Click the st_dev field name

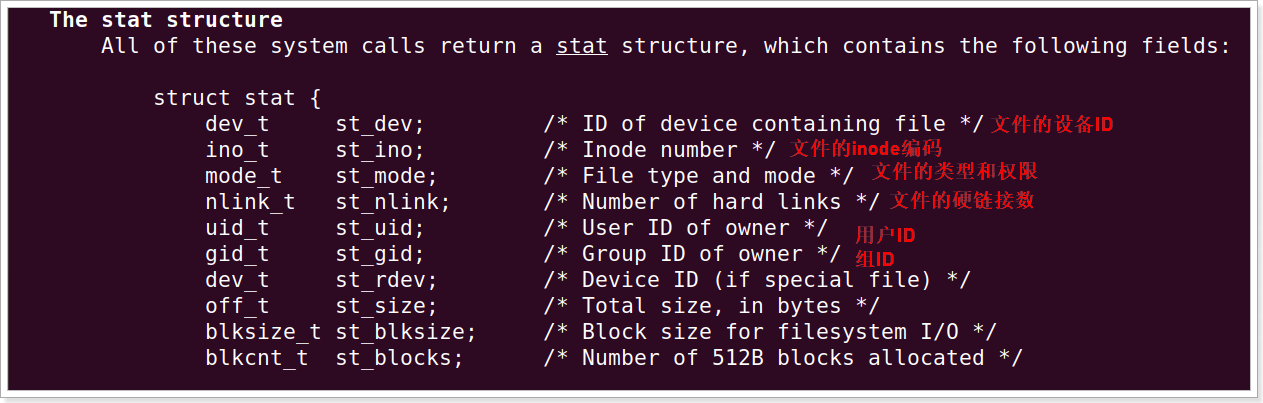tap(379, 124)
